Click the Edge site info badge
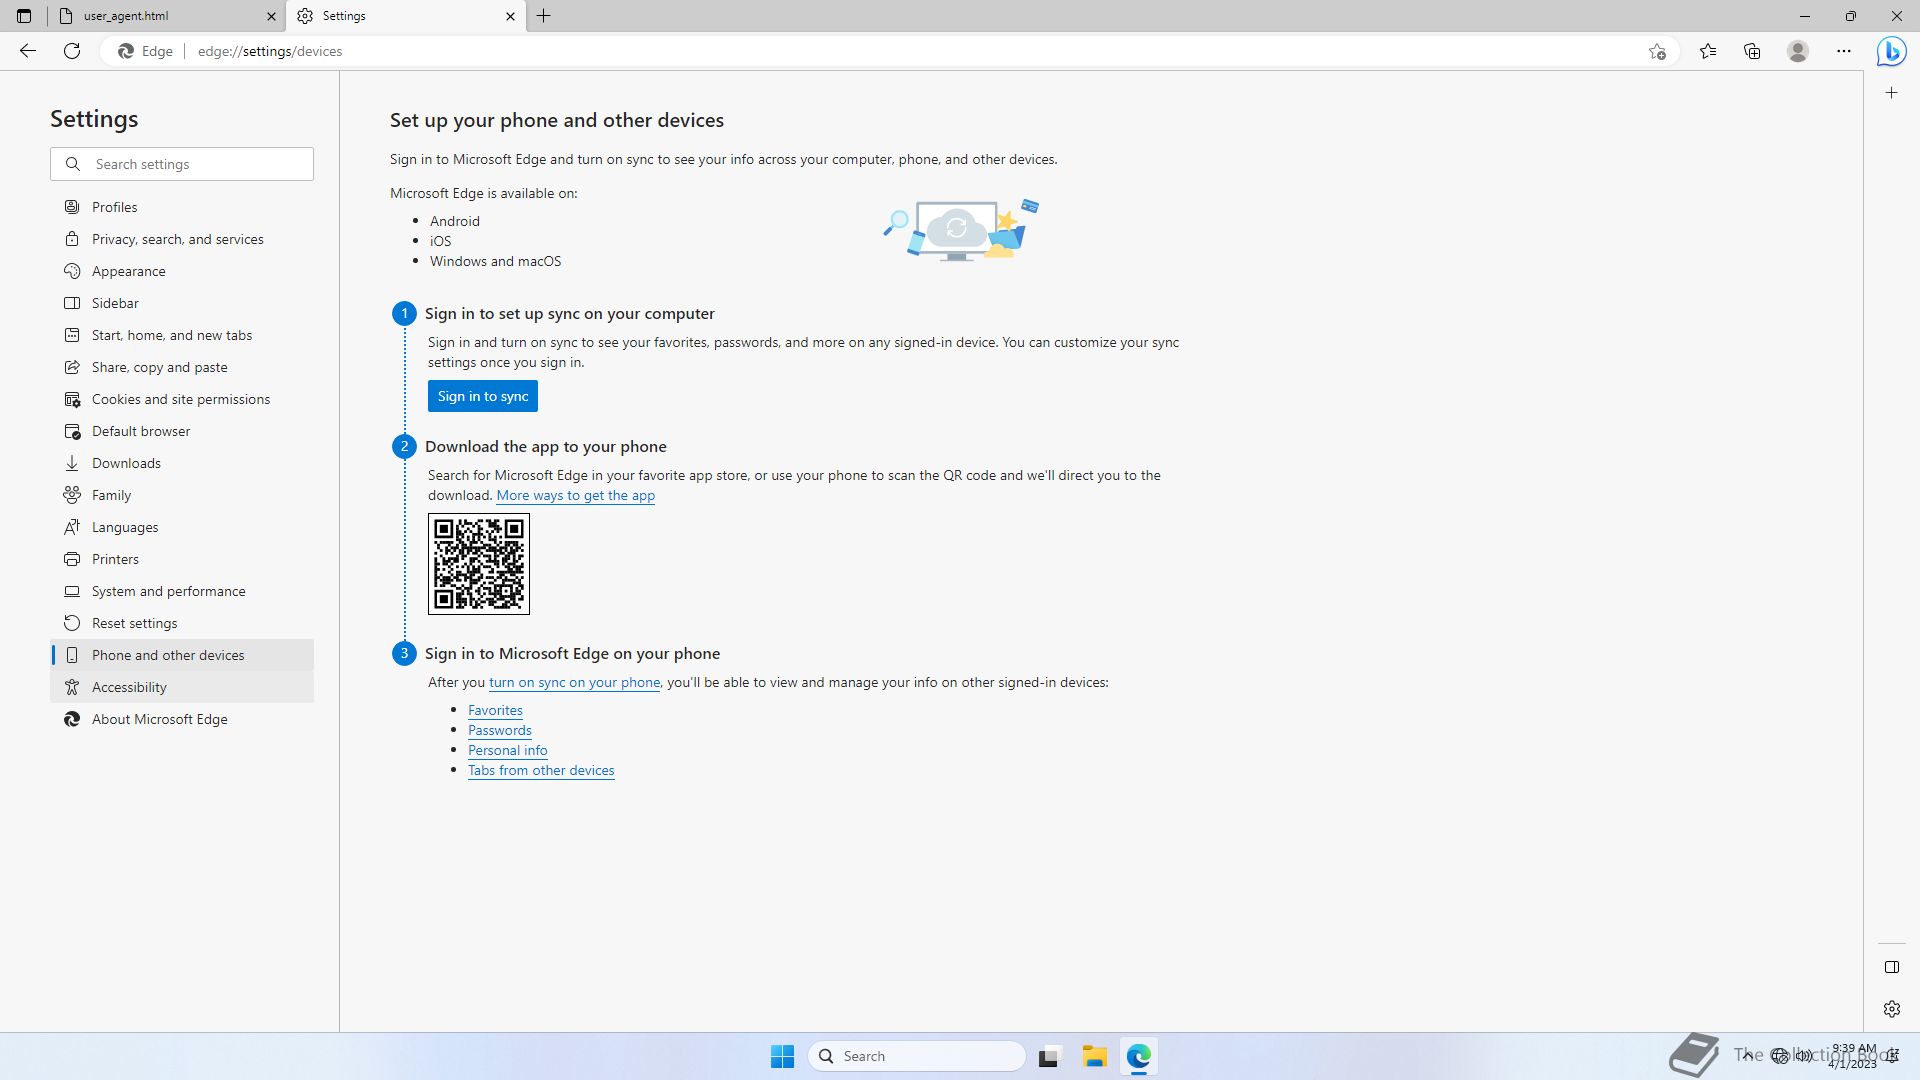 (146, 51)
